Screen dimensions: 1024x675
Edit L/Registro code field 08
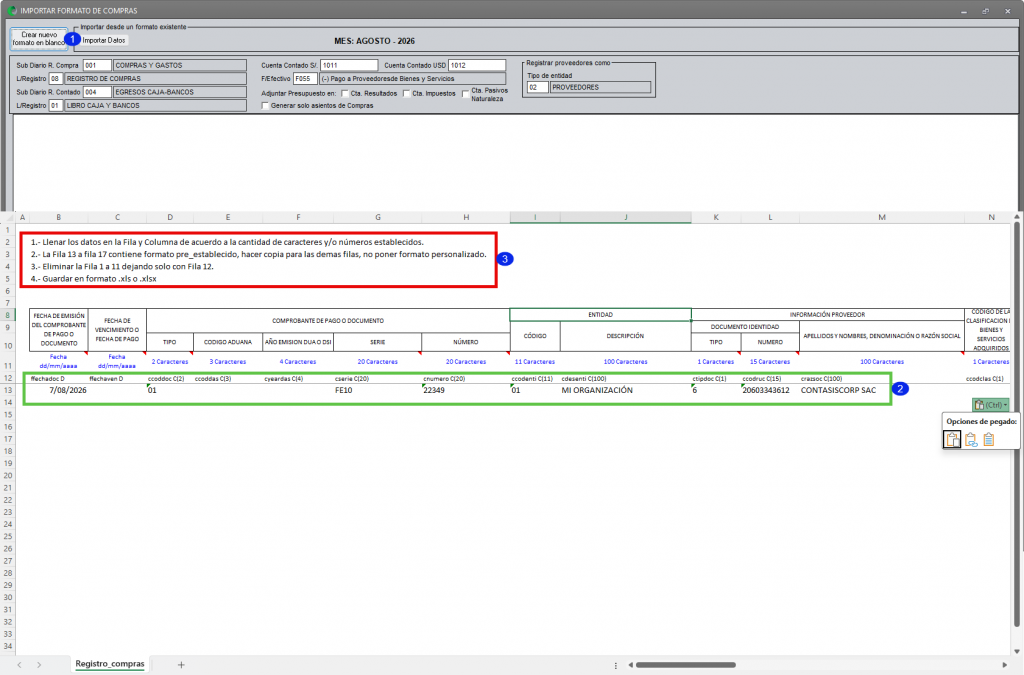pos(56,78)
